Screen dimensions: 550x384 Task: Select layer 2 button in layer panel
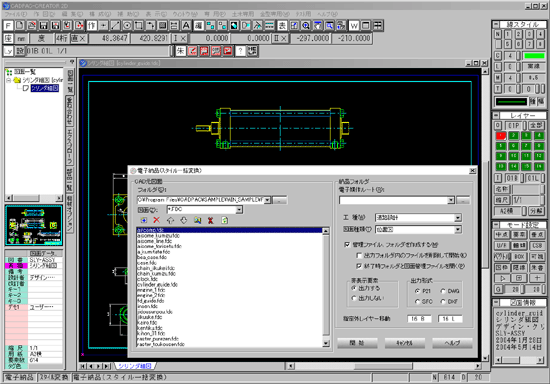pyautogui.click(x=513, y=136)
